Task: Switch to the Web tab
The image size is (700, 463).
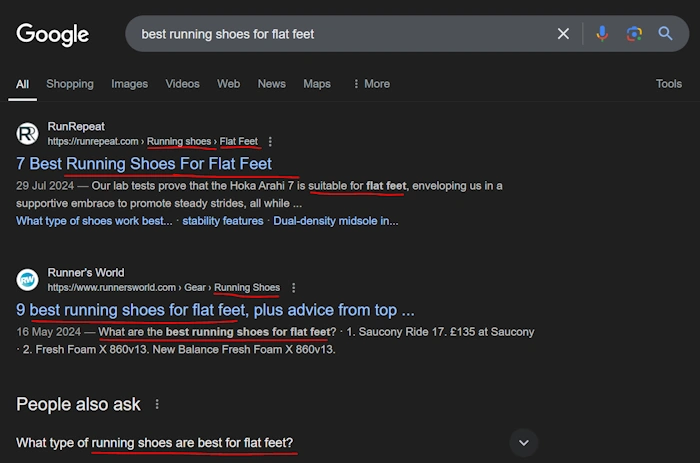Action: (x=229, y=84)
